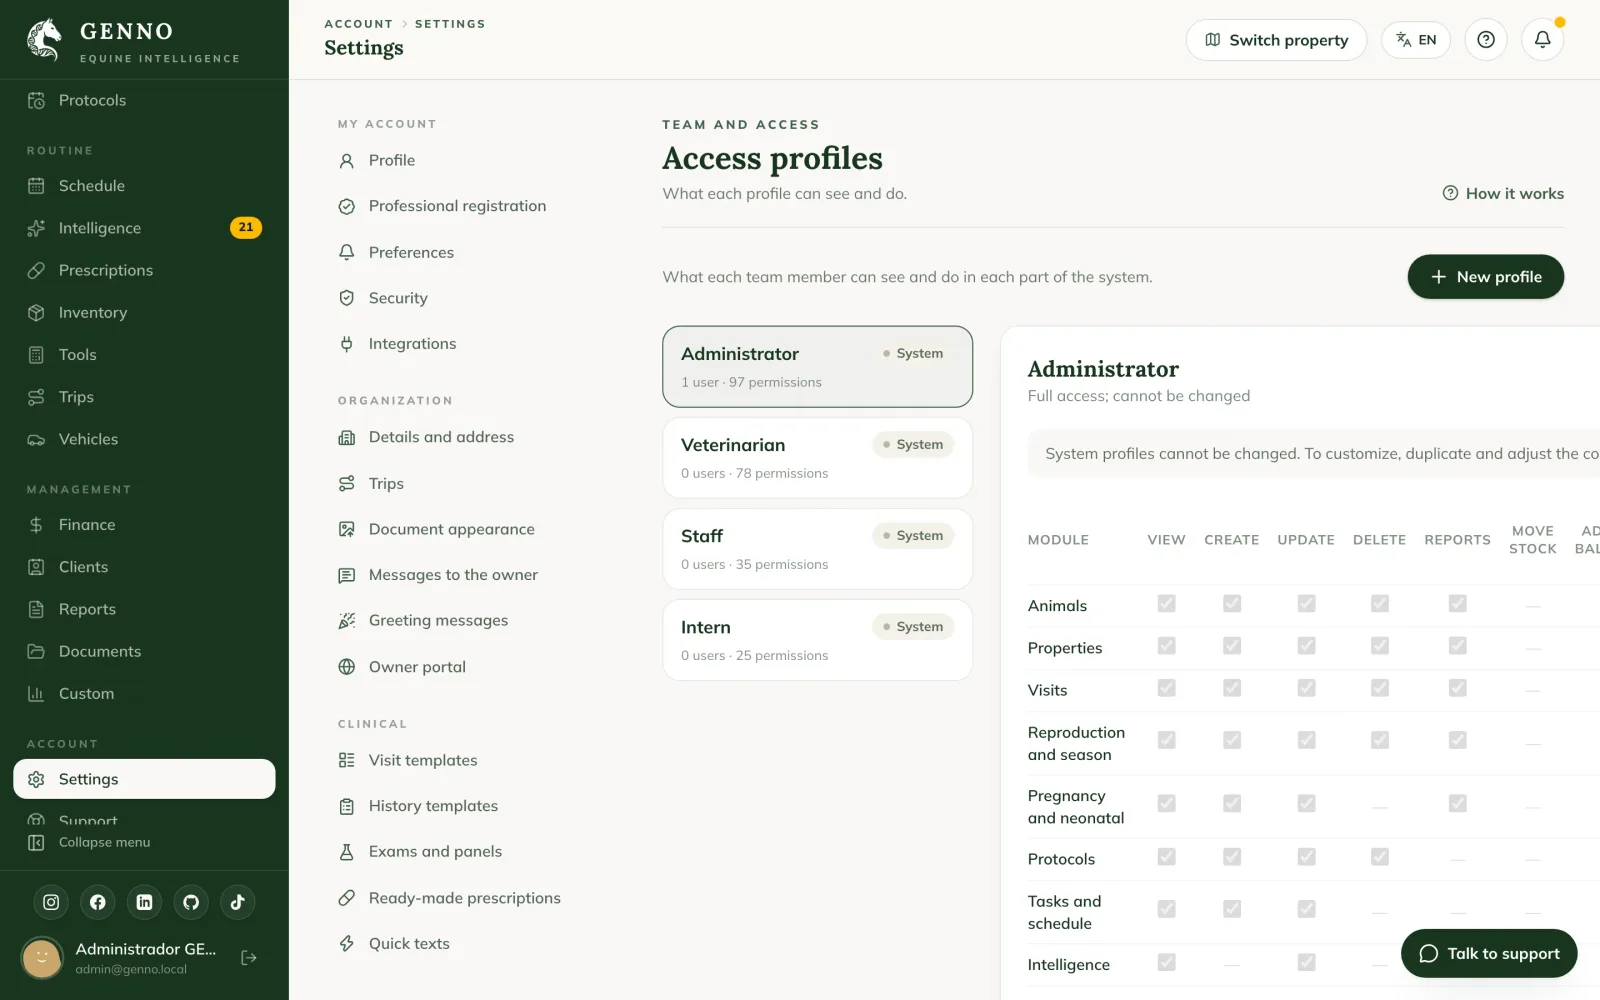Toggle Pregnancy and neonatal Reports checkbox
1600x1000 pixels.
[1458, 804]
